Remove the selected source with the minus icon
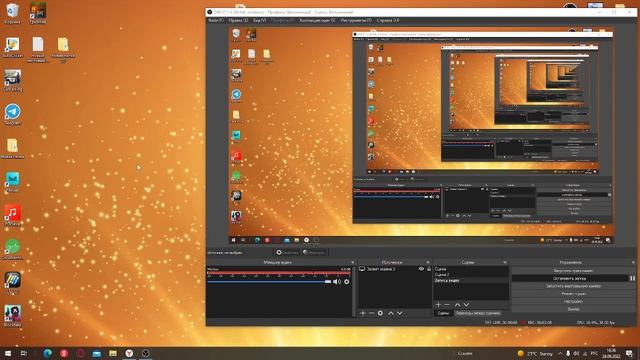This screenshot has height=360, width=640. coord(371,313)
